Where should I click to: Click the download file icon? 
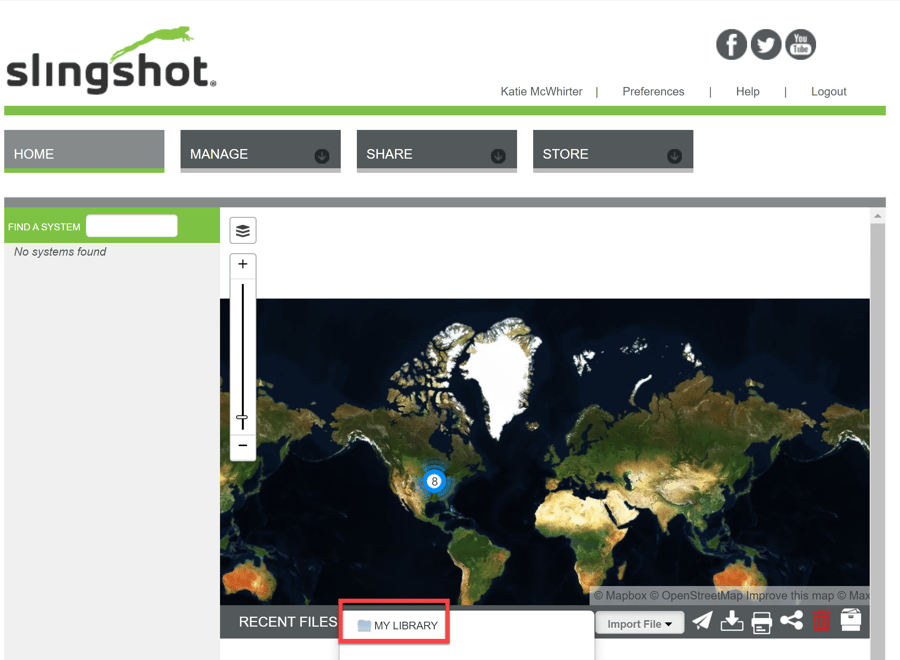(x=732, y=622)
